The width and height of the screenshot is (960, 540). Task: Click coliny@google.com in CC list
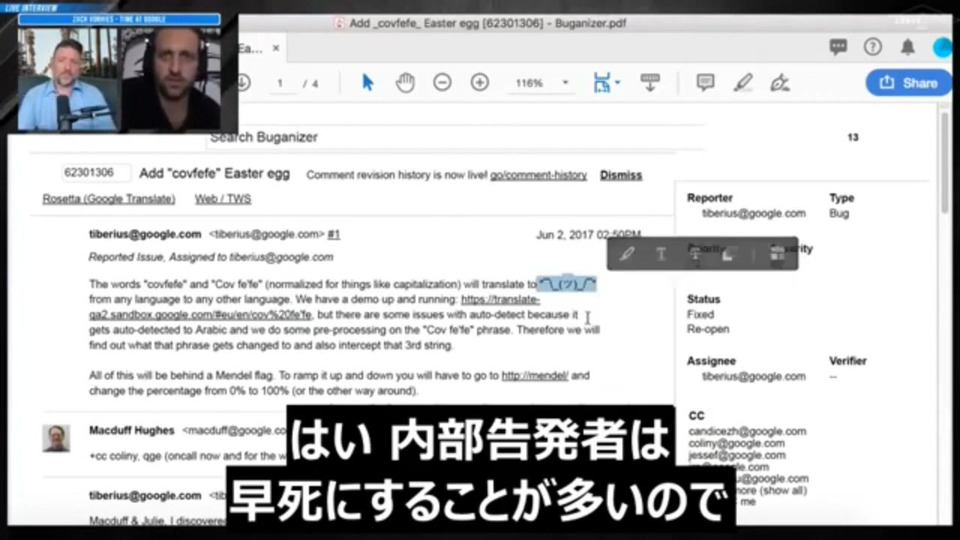(737, 443)
